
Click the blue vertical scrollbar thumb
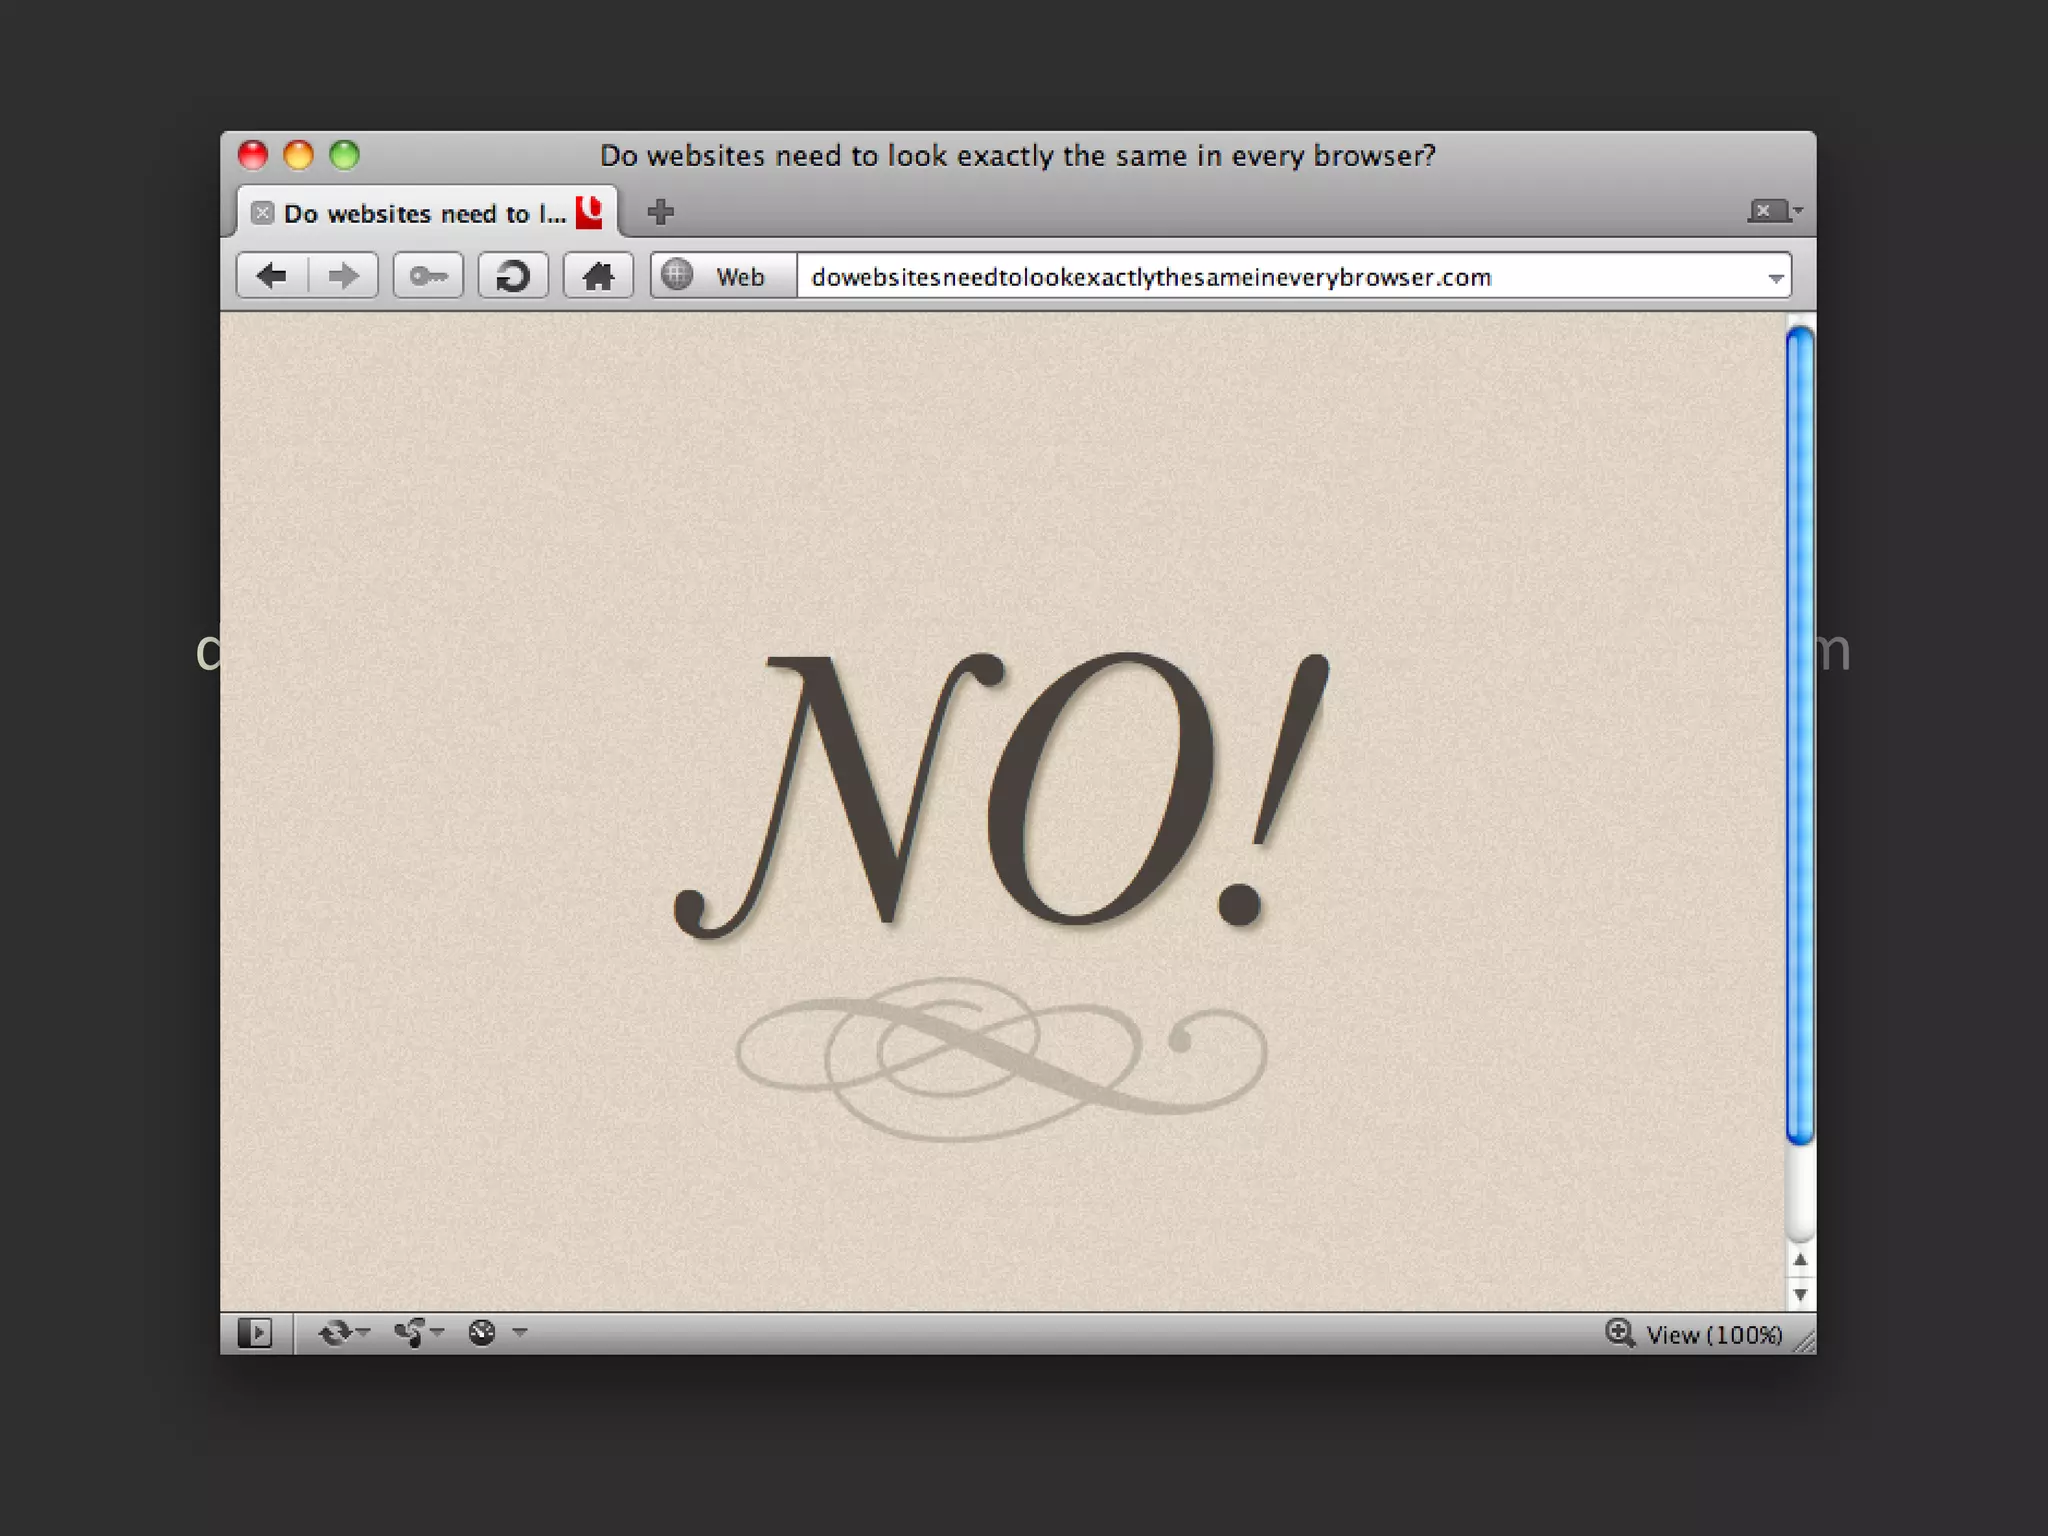pyautogui.click(x=1799, y=735)
